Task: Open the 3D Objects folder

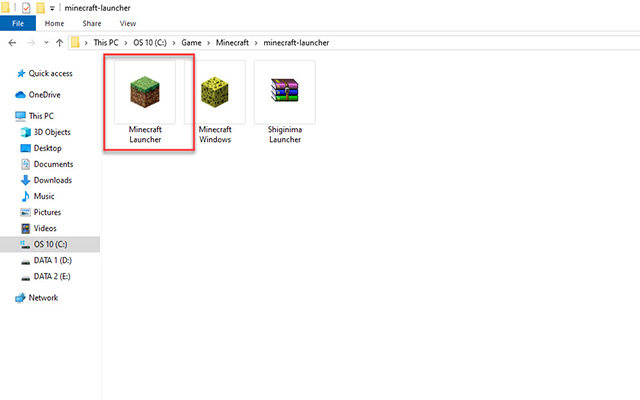Action: click(x=52, y=132)
